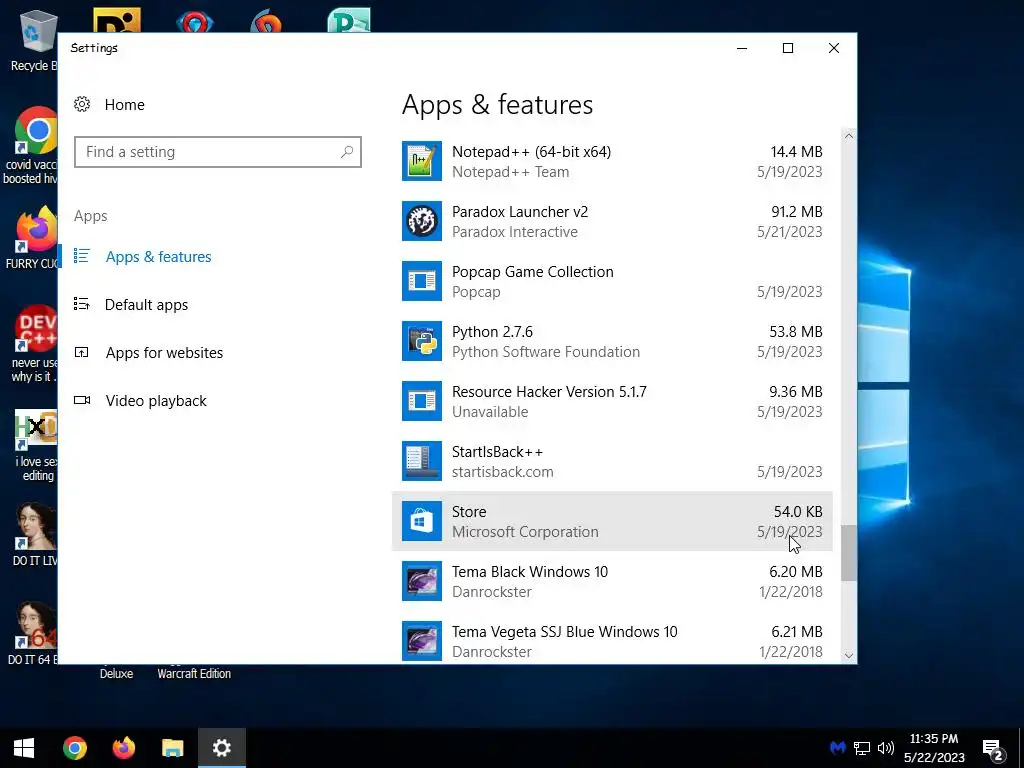The image size is (1024, 768).
Task: Click the Video playback camera icon
Action: [x=82, y=400]
